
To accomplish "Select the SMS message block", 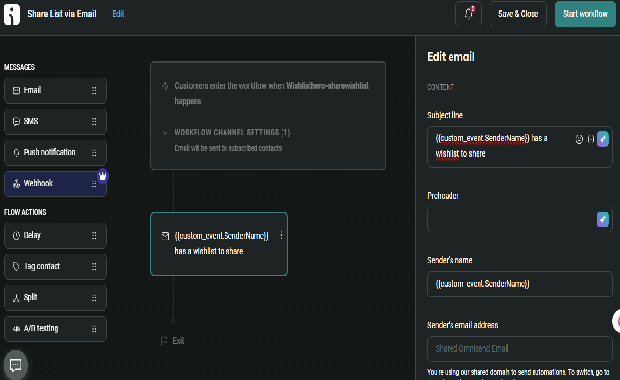I will 55,121.
